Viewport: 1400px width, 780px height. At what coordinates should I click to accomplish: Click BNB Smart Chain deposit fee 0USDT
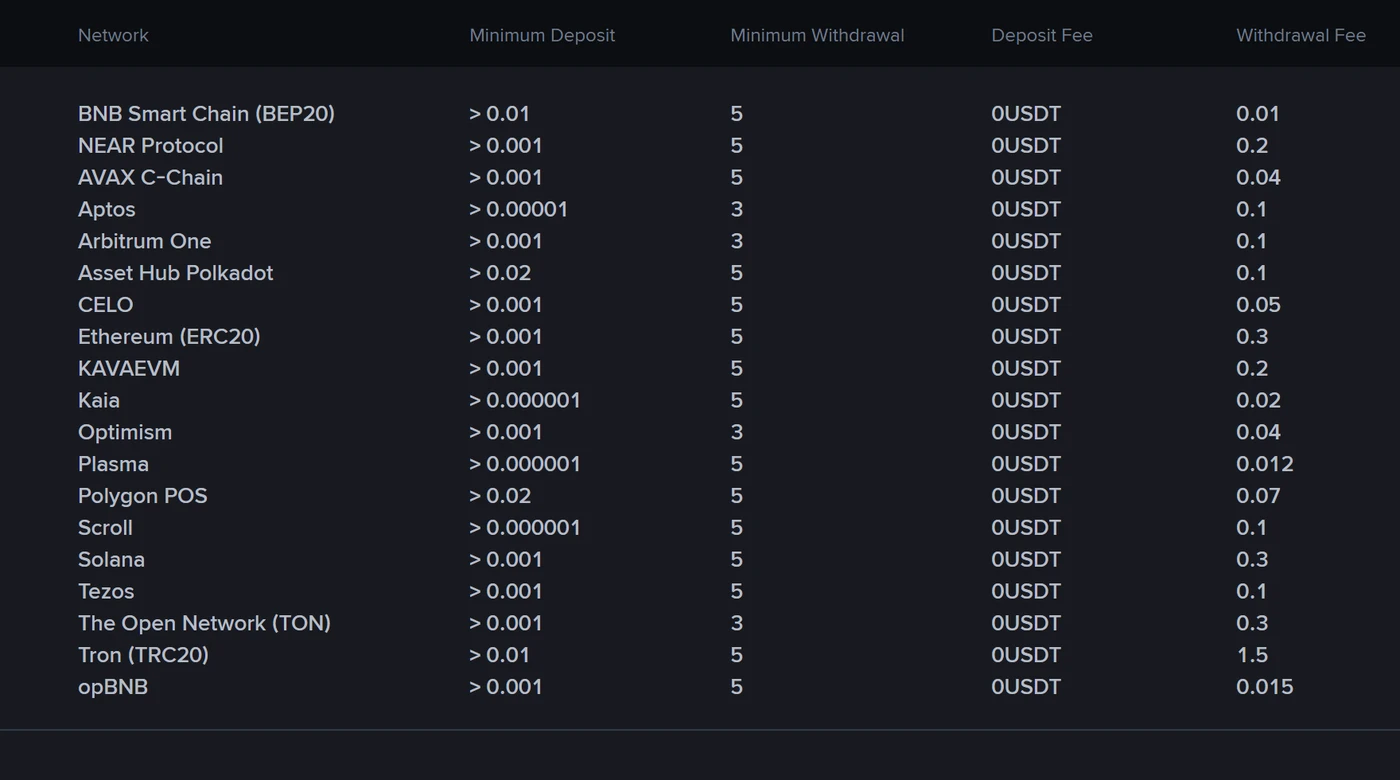click(1026, 114)
